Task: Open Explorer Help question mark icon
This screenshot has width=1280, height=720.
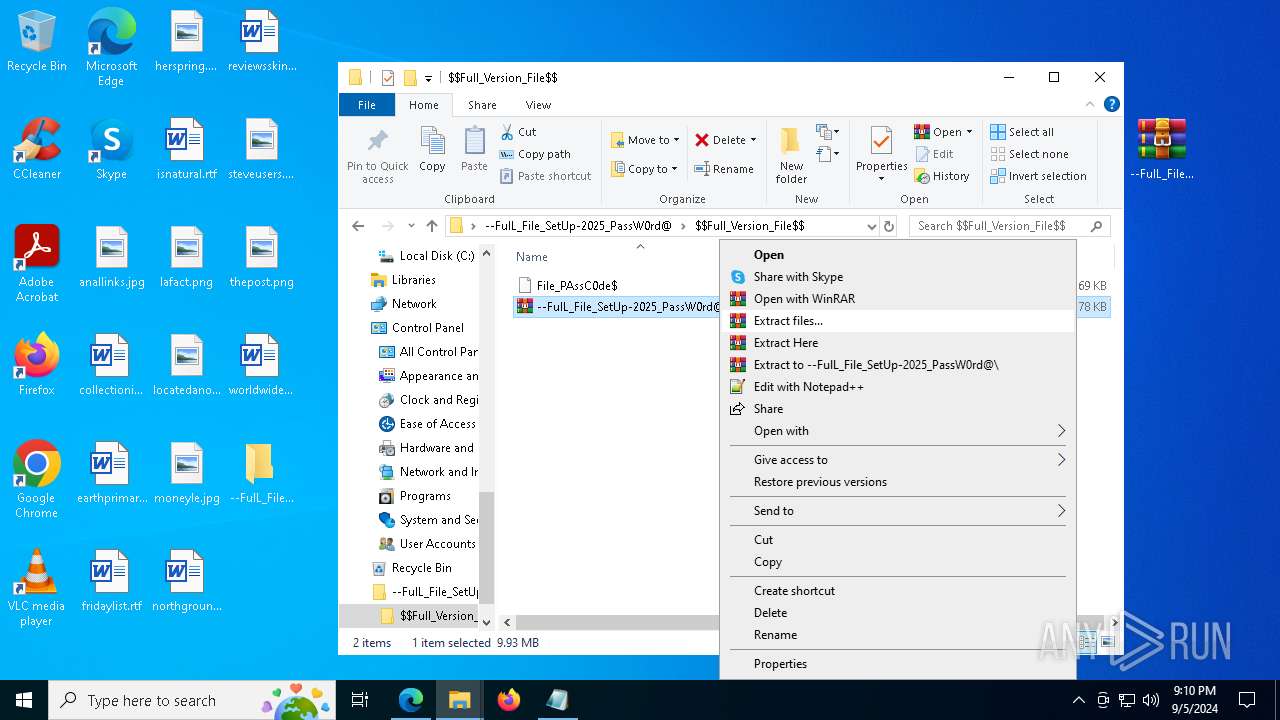Action: (x=1111, y=104)
